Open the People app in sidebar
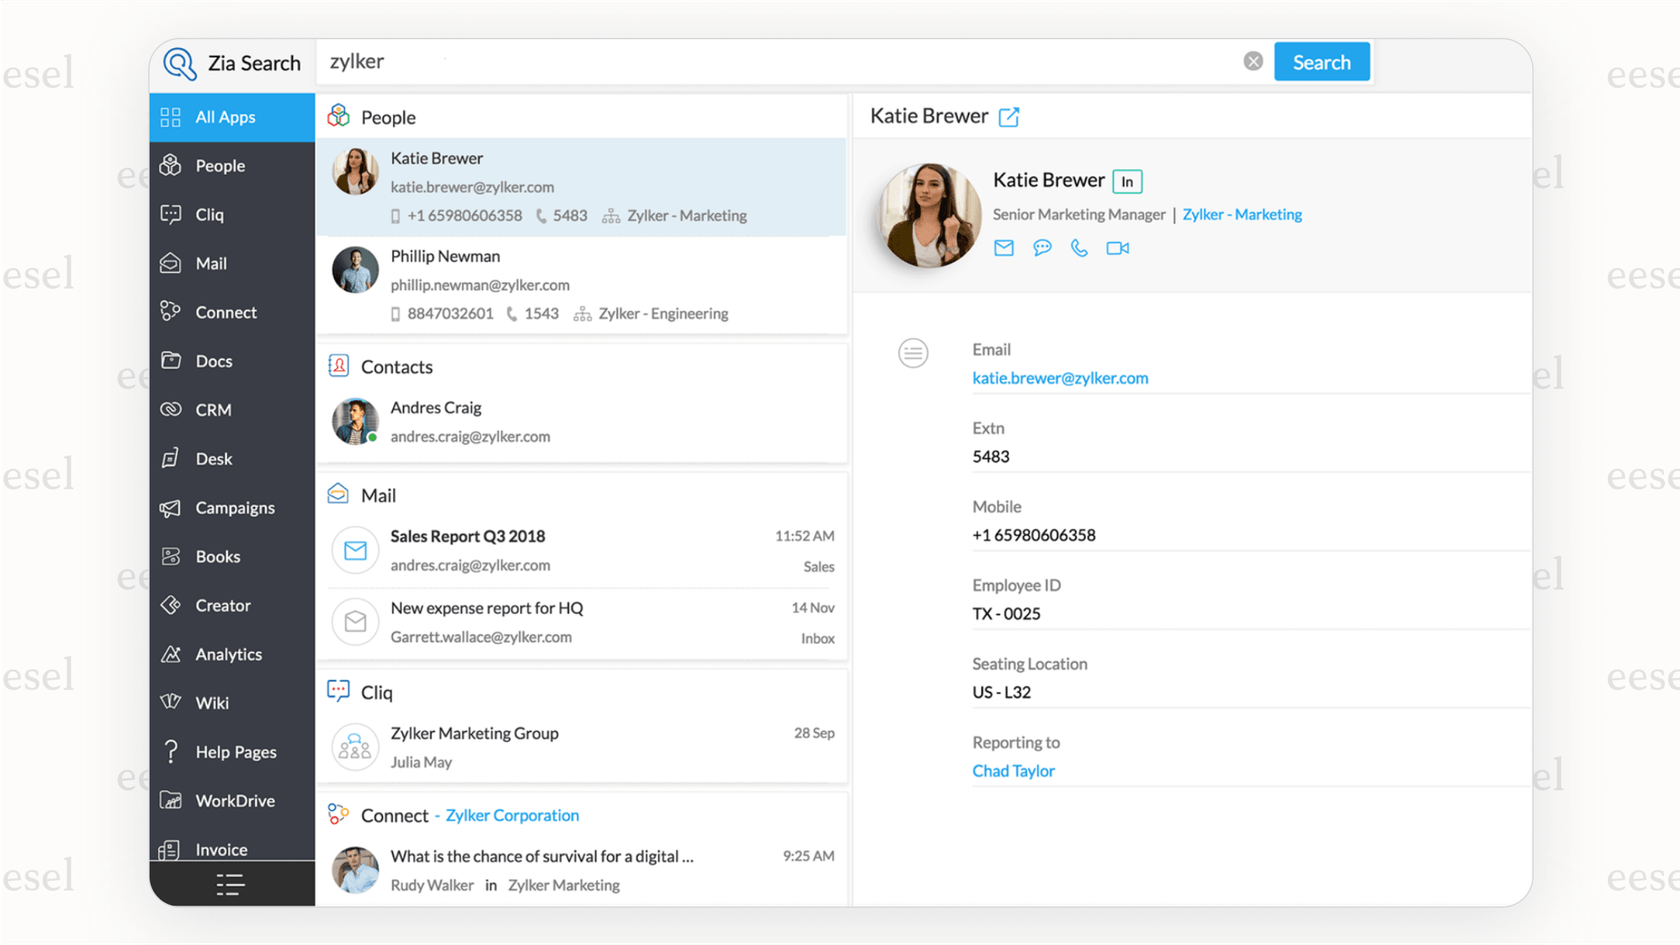This screenshot has height=945, width=1680. coord(220,165)
